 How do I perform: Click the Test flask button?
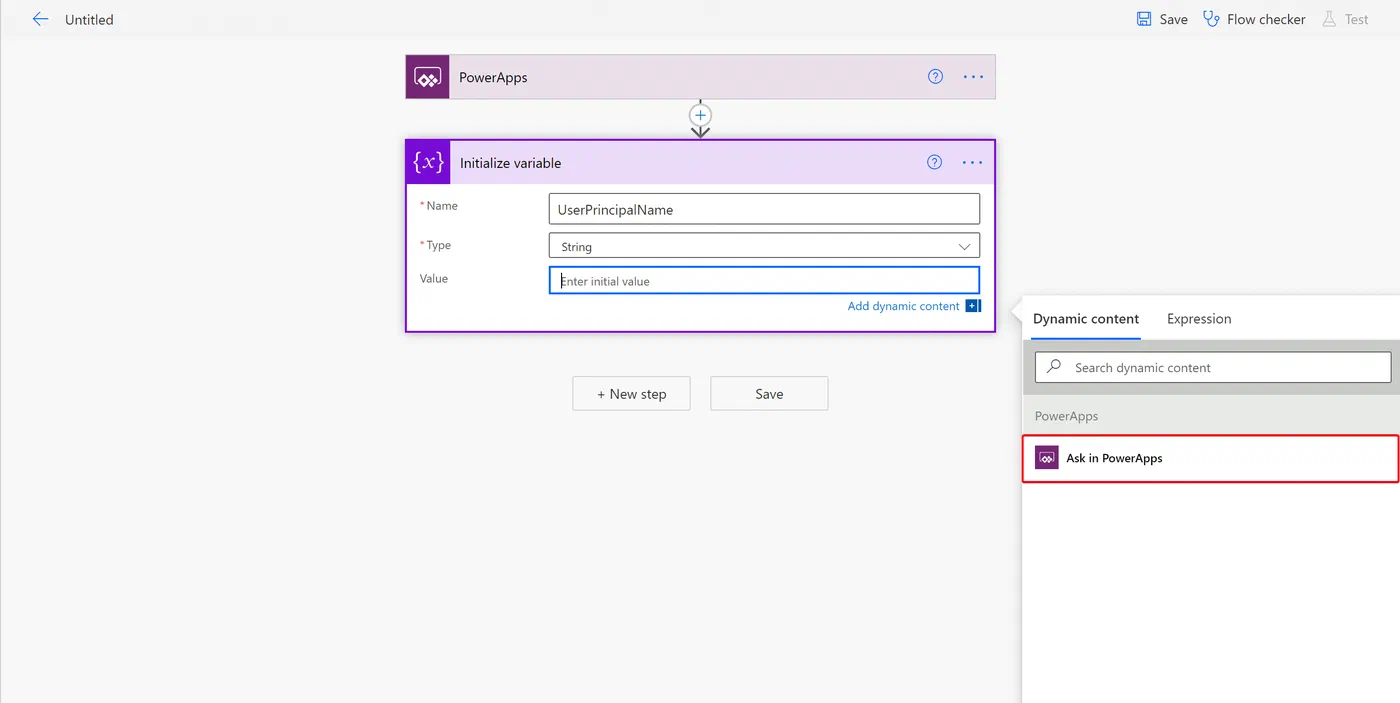pos(1345,19)
